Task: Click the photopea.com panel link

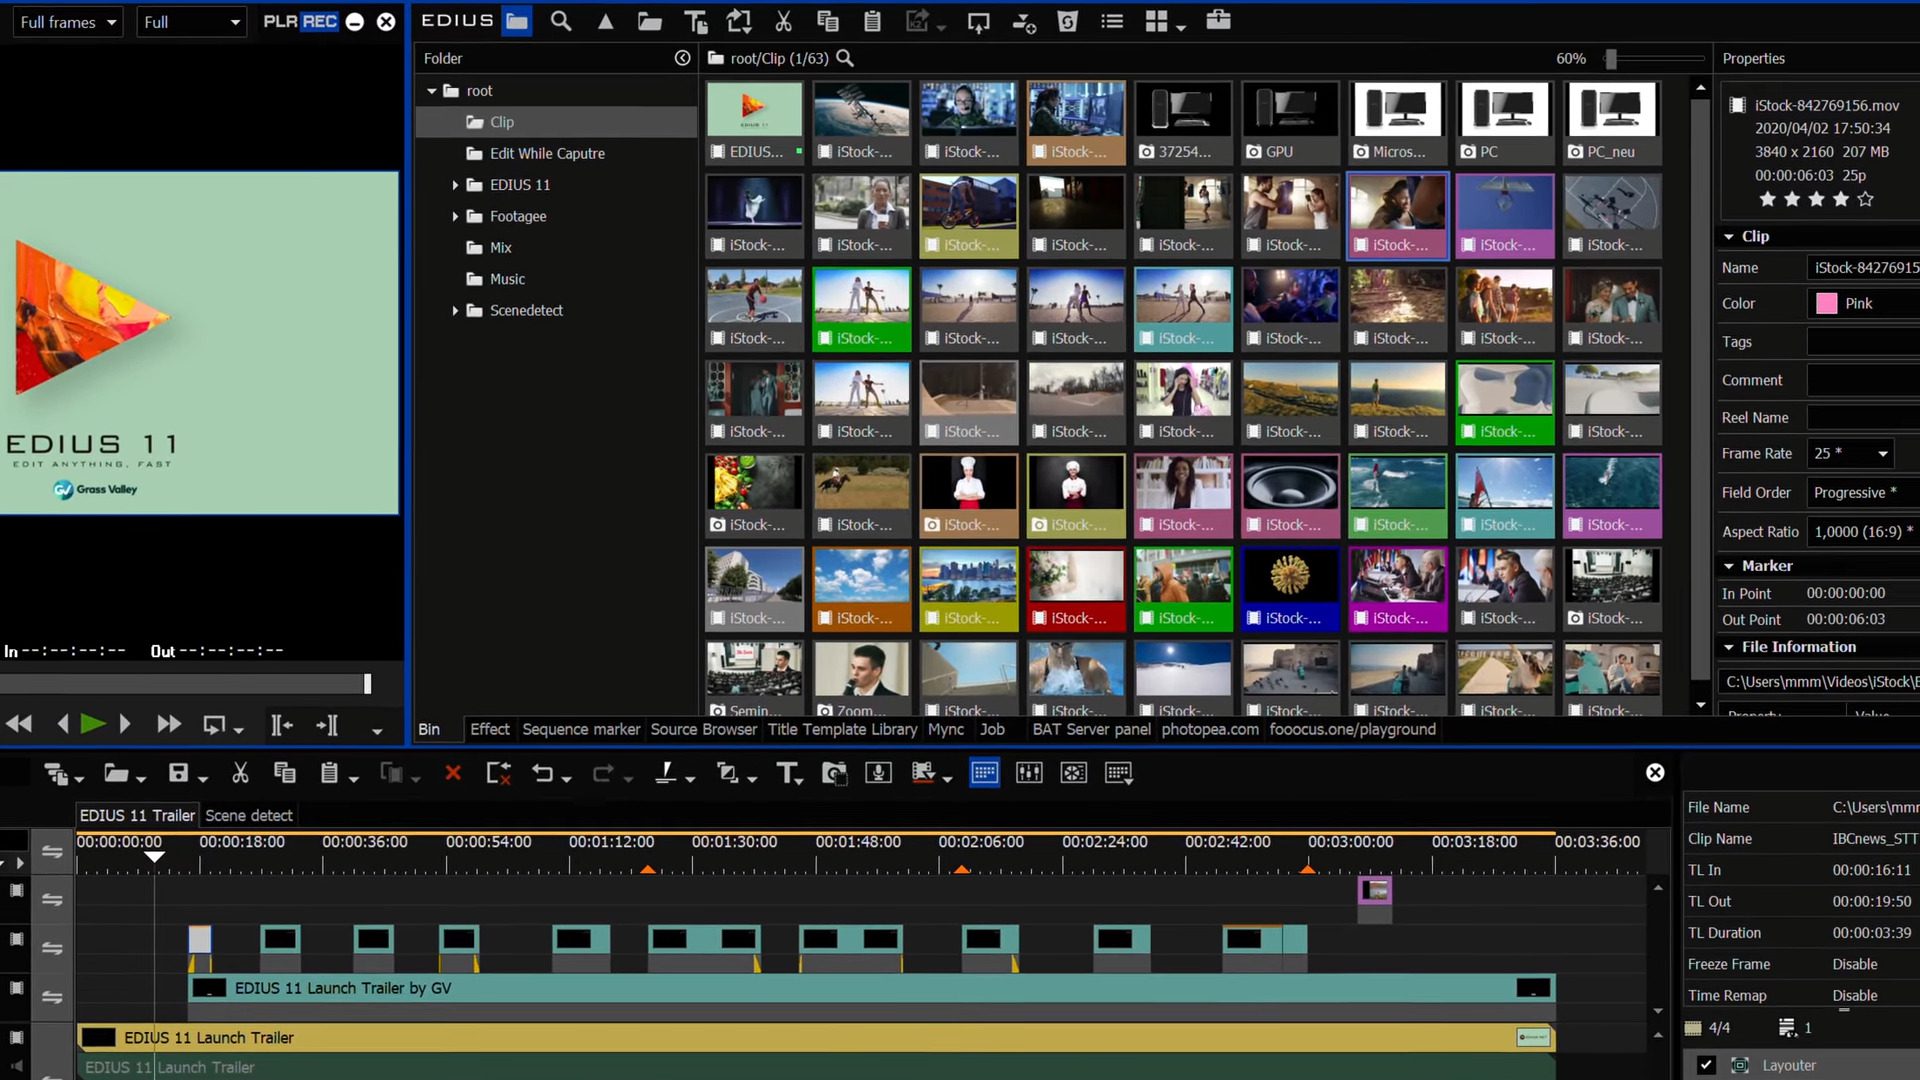Action: 1210,730
